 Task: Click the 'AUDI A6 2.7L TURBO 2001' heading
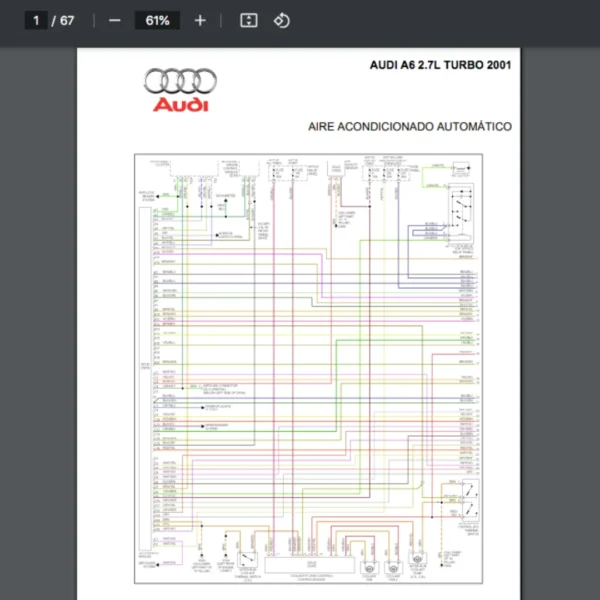(440, 65)
